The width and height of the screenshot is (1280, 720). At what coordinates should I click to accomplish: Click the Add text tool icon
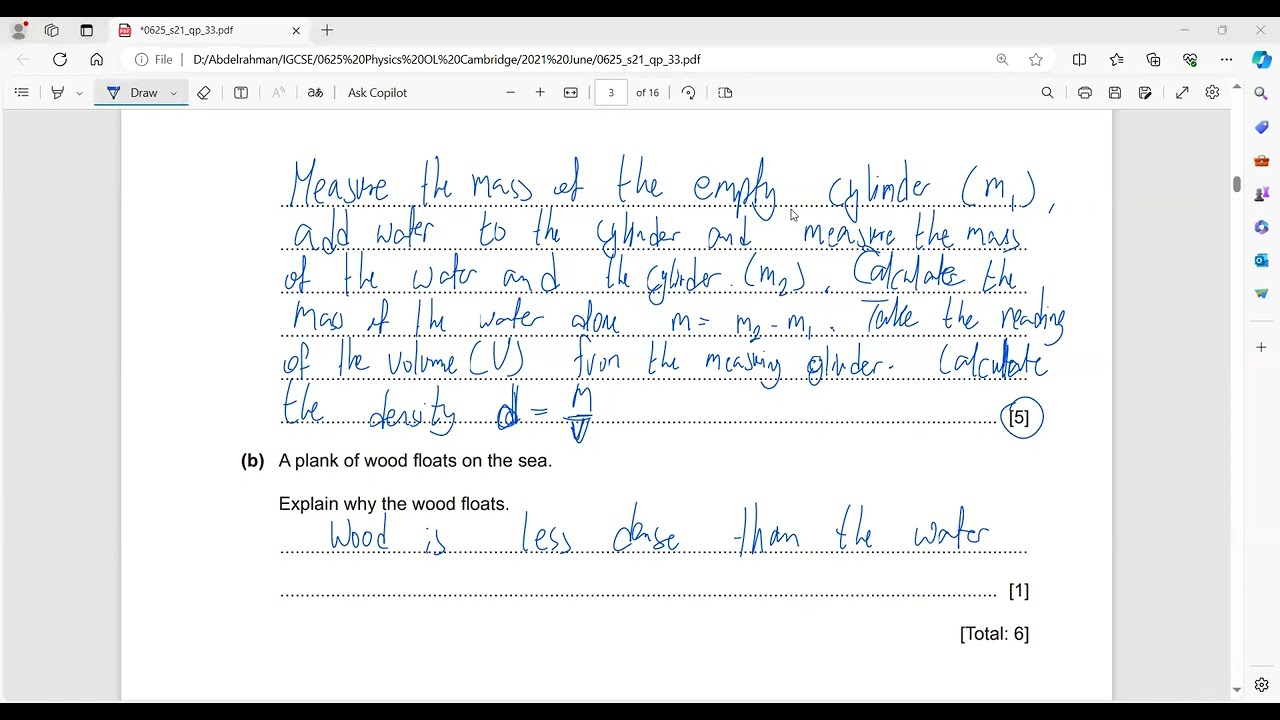241,92
